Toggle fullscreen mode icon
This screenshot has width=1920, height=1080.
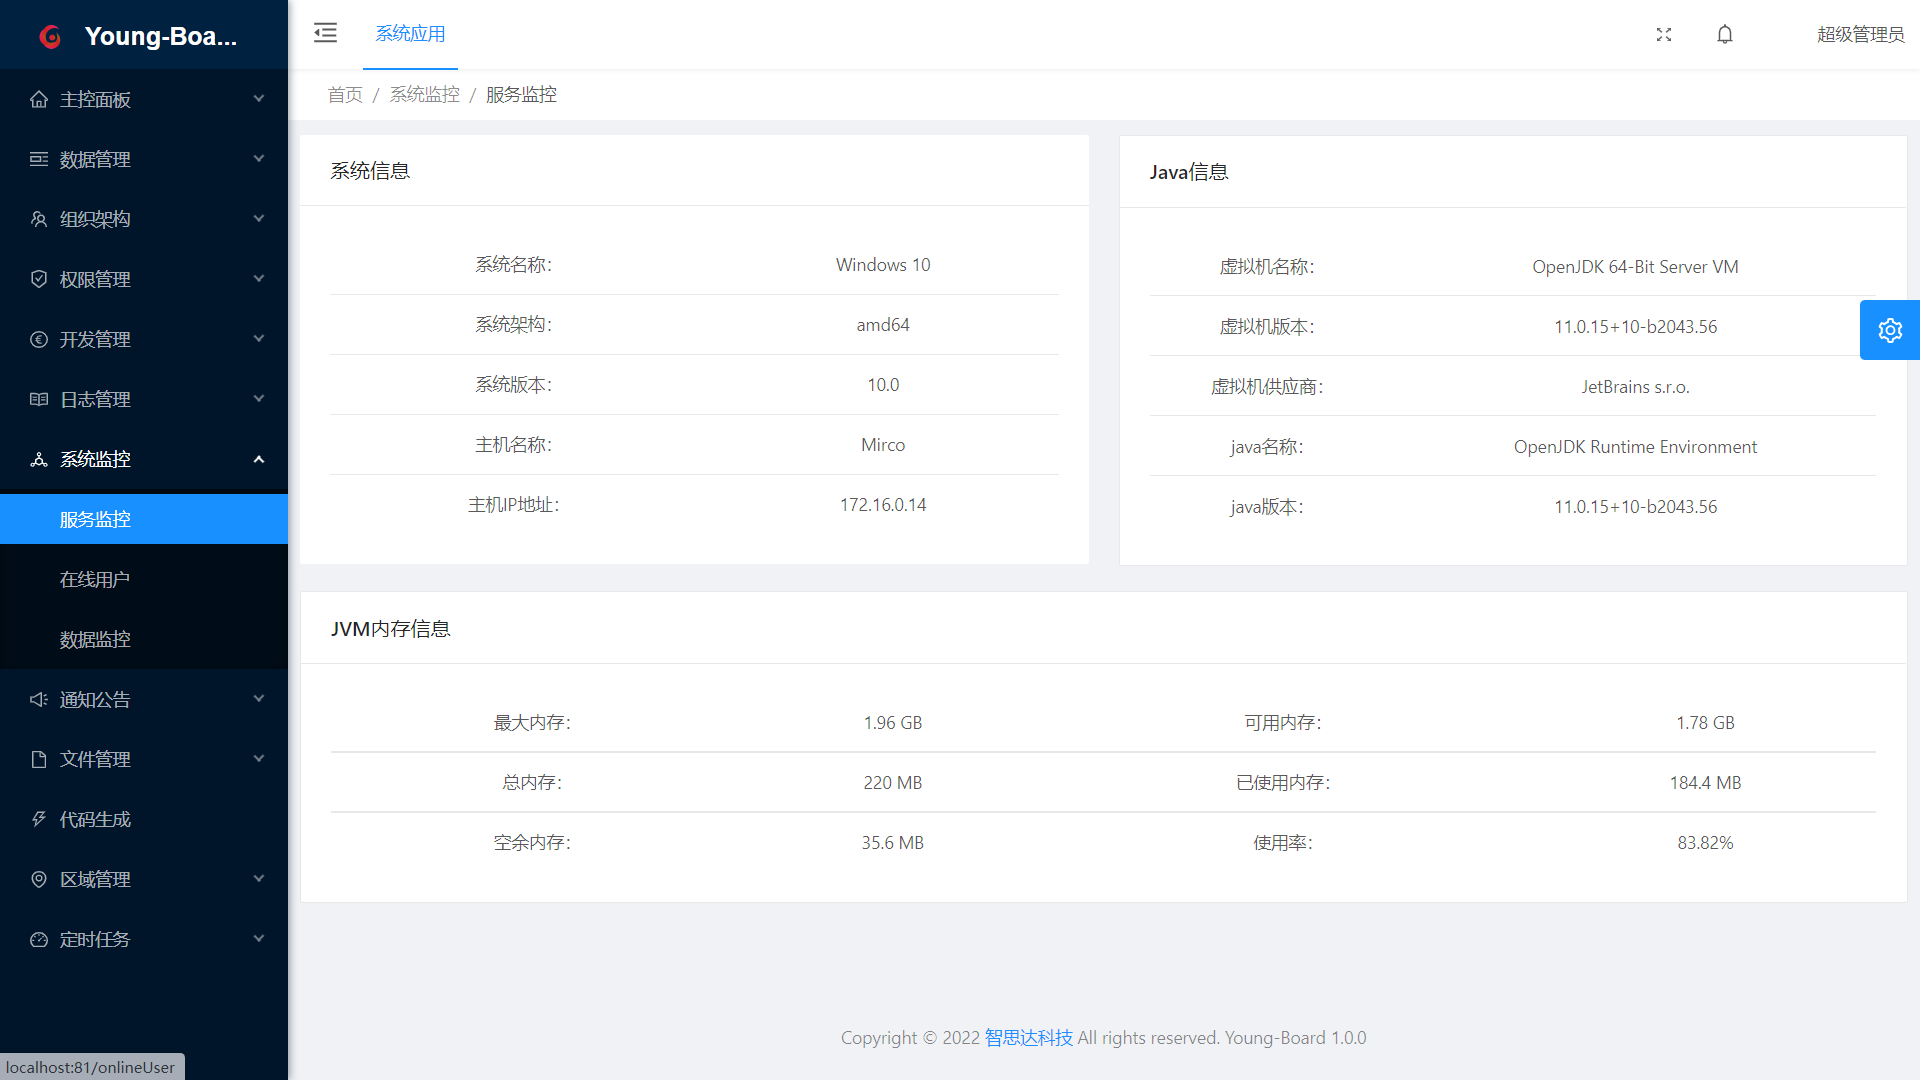coord(1664,34)
